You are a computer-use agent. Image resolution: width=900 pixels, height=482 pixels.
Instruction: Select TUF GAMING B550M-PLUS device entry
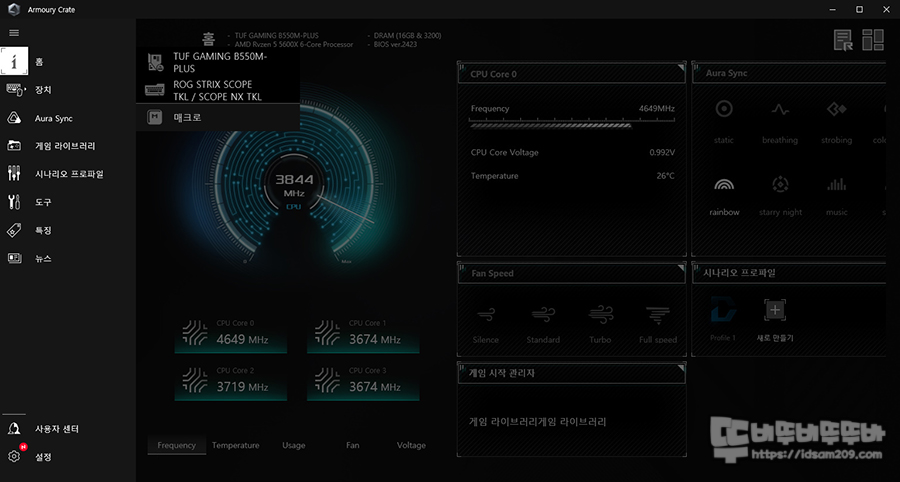point(218,62)
